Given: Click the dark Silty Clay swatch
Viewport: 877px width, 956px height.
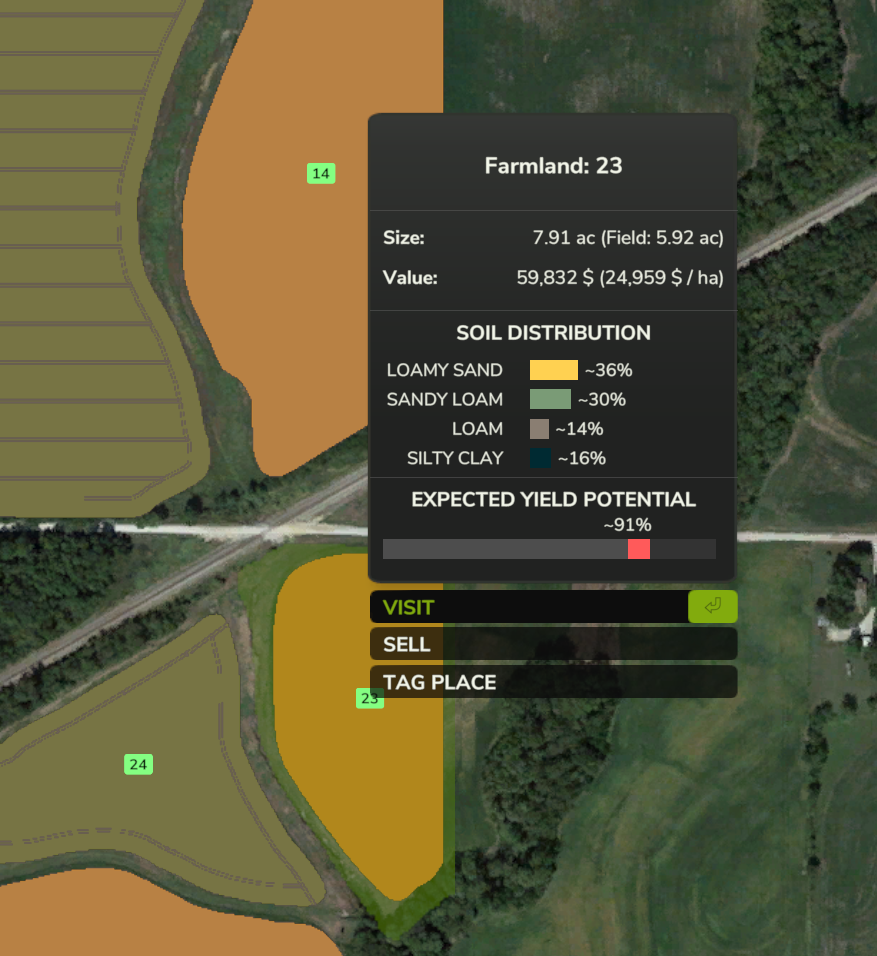Looking at the screenshot, I should (540, 458).
